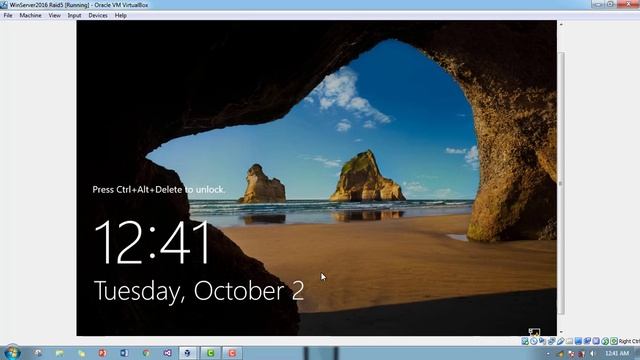The width and height of the screenshot is (640, 360).
Task: Open the green Camtasia taskbar icon
Action: 211,353
